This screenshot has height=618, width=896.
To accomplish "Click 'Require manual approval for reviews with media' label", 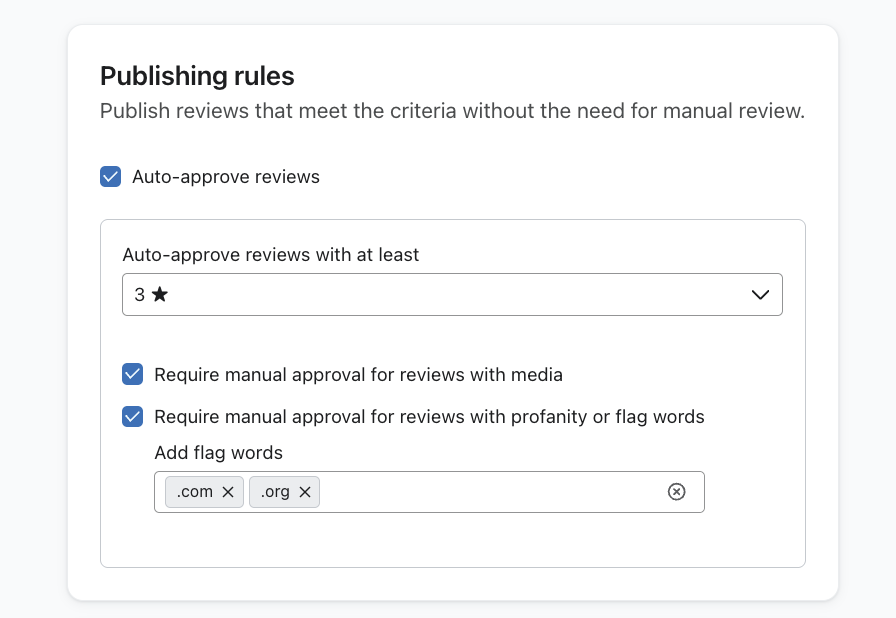I will click(x=358, y=375).
